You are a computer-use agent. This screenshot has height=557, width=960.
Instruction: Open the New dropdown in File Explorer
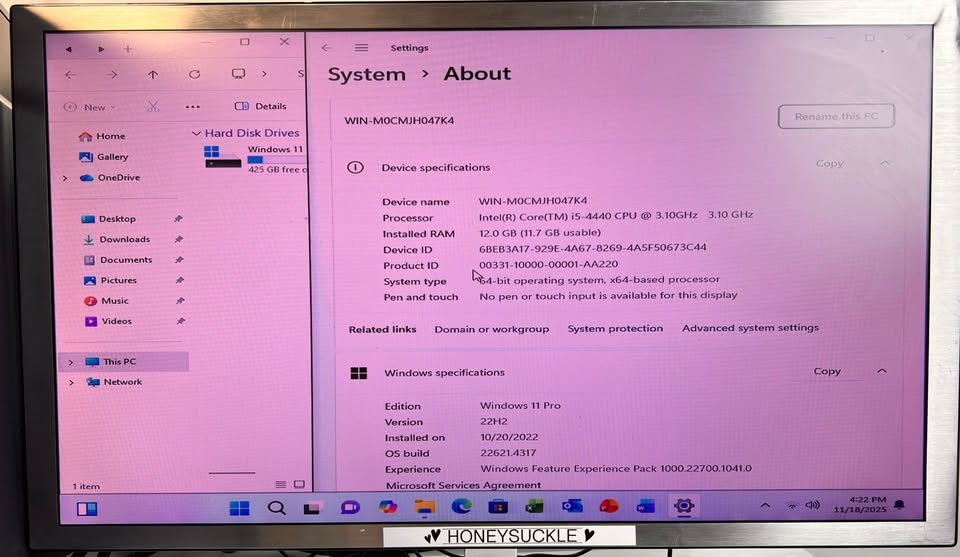coord(89,107)
